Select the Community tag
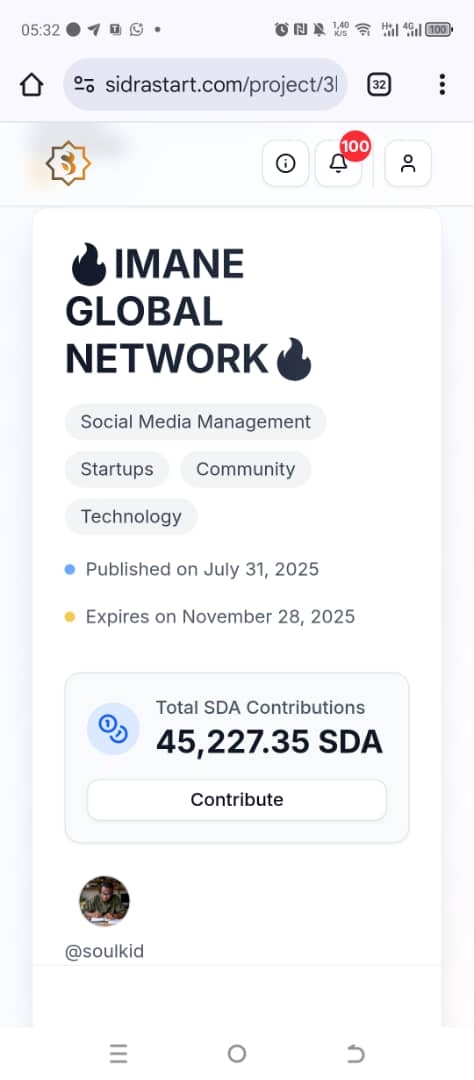474x1080 pixels. 246,469
